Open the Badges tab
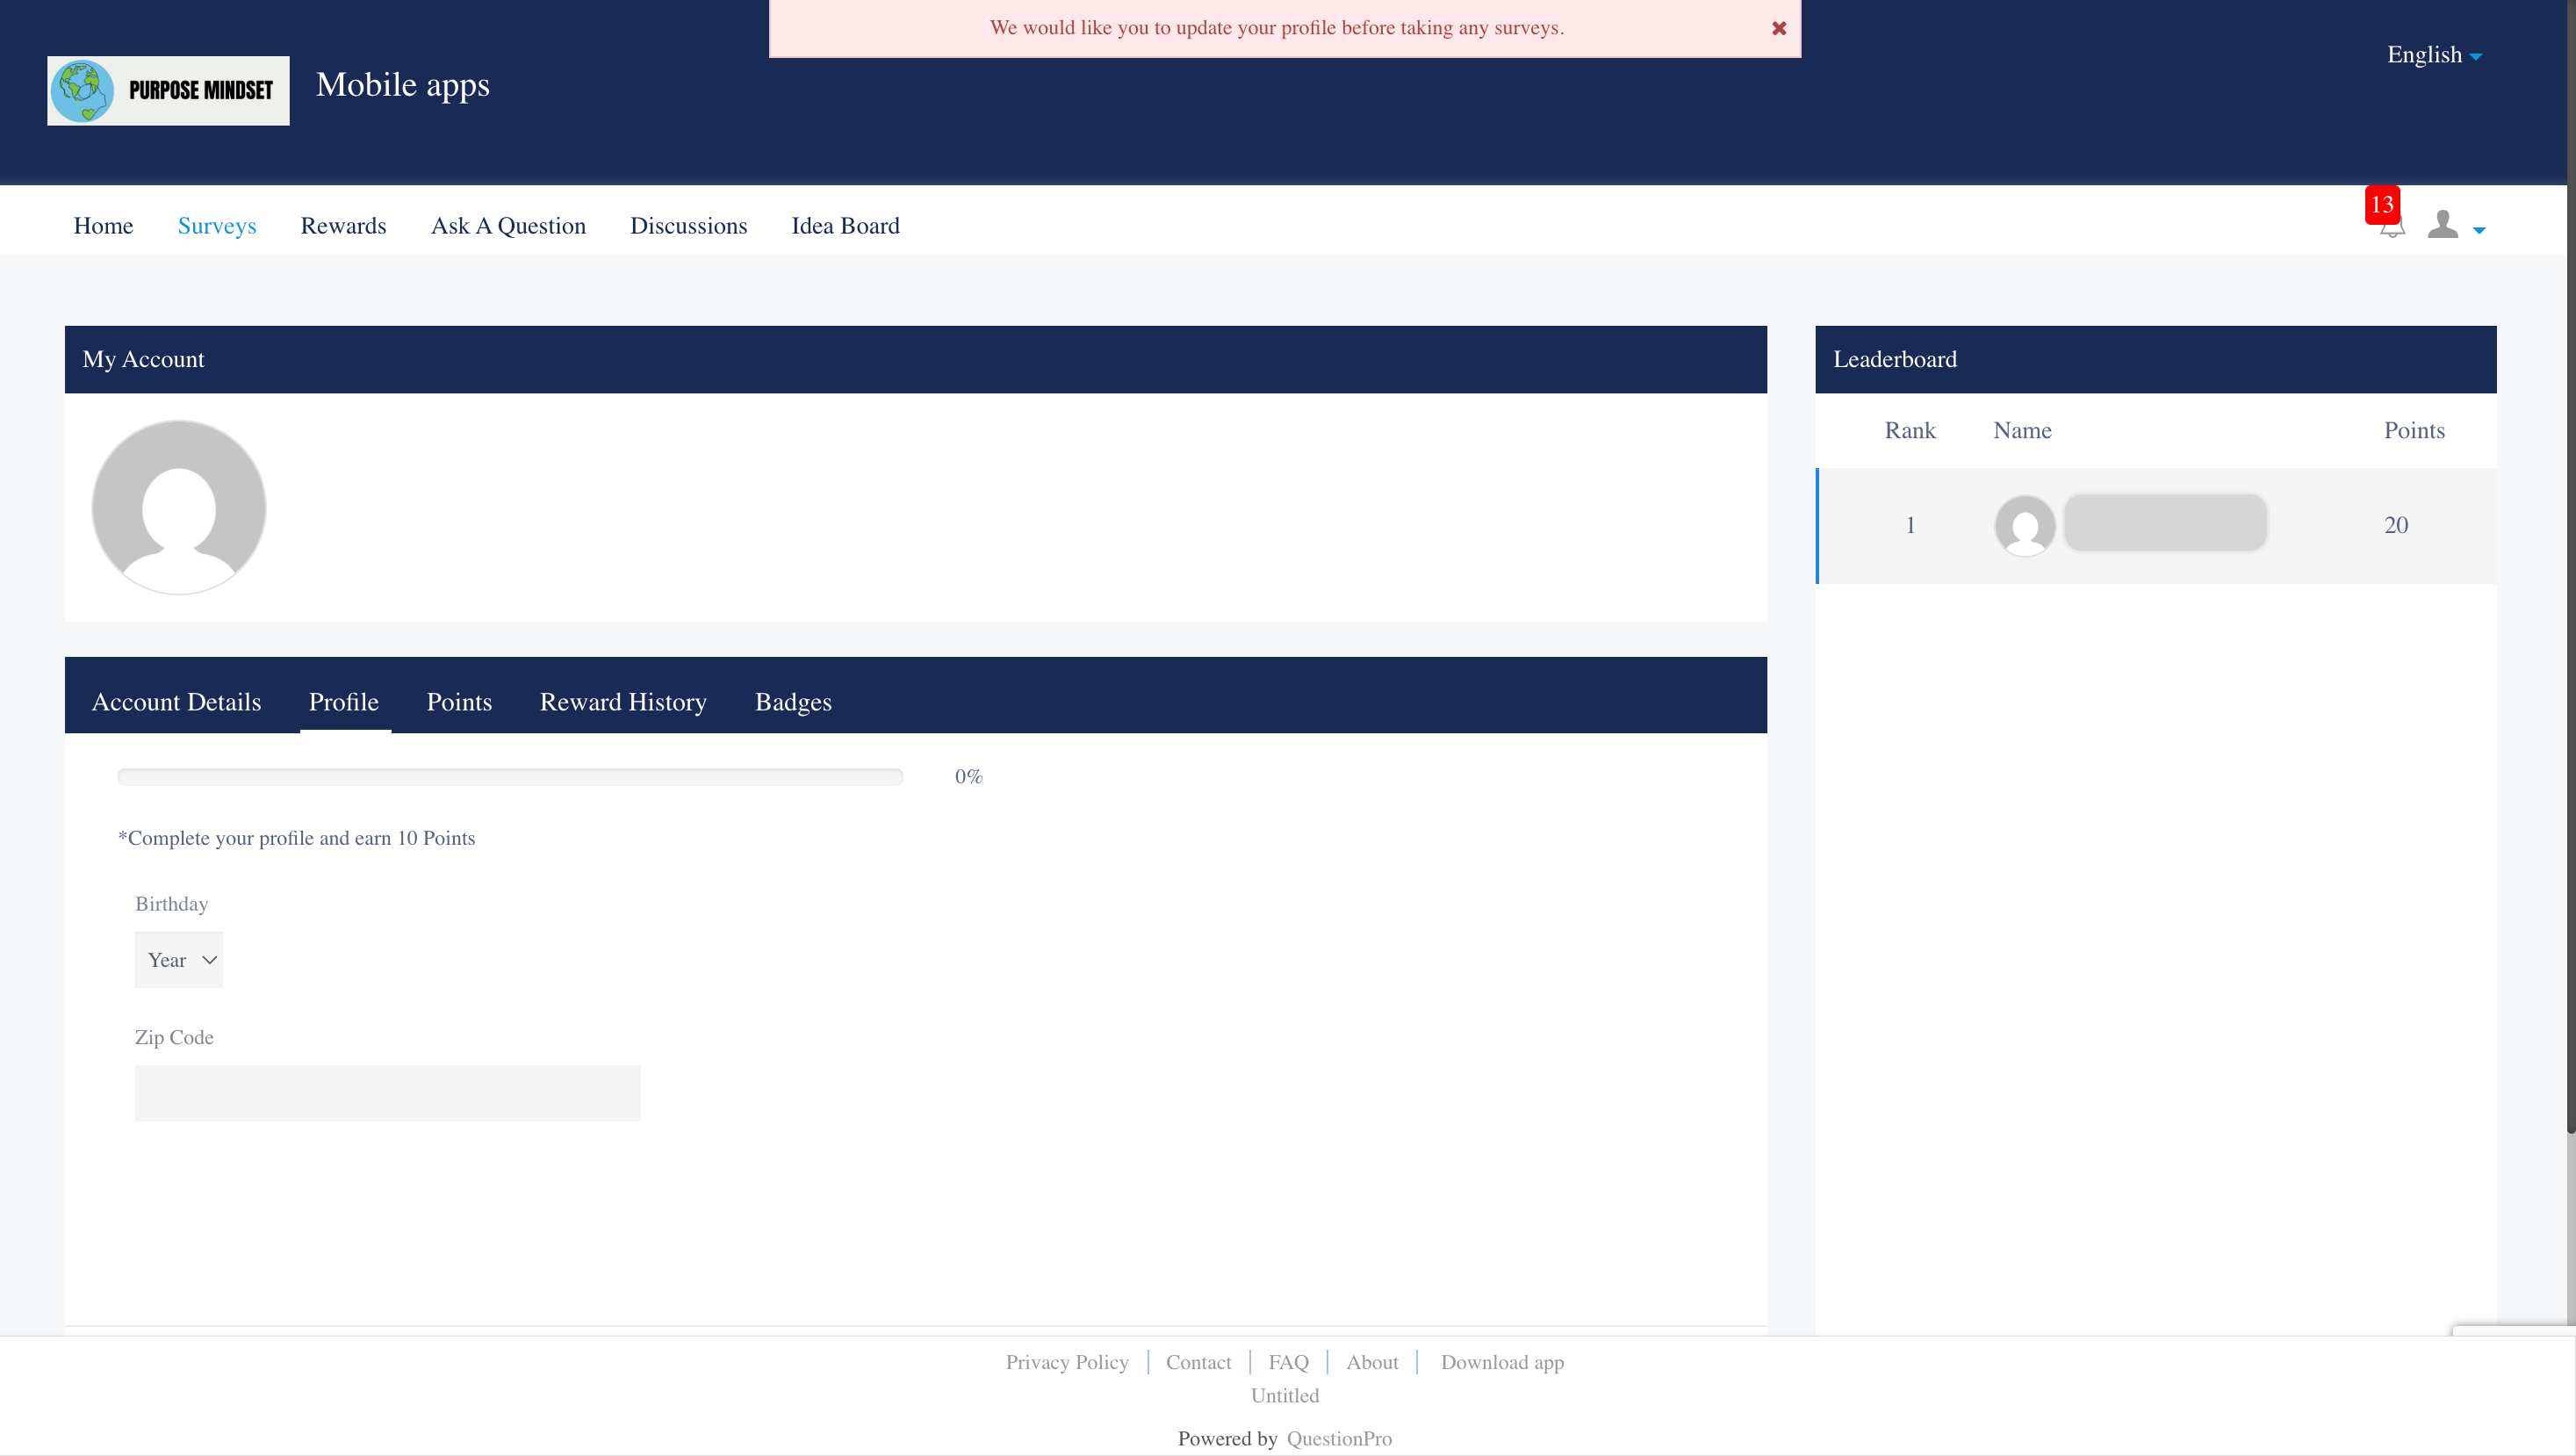Image resolution: width=2576 pixels, height=1456 pixels. pyautogui.click(x=793, y=702)
